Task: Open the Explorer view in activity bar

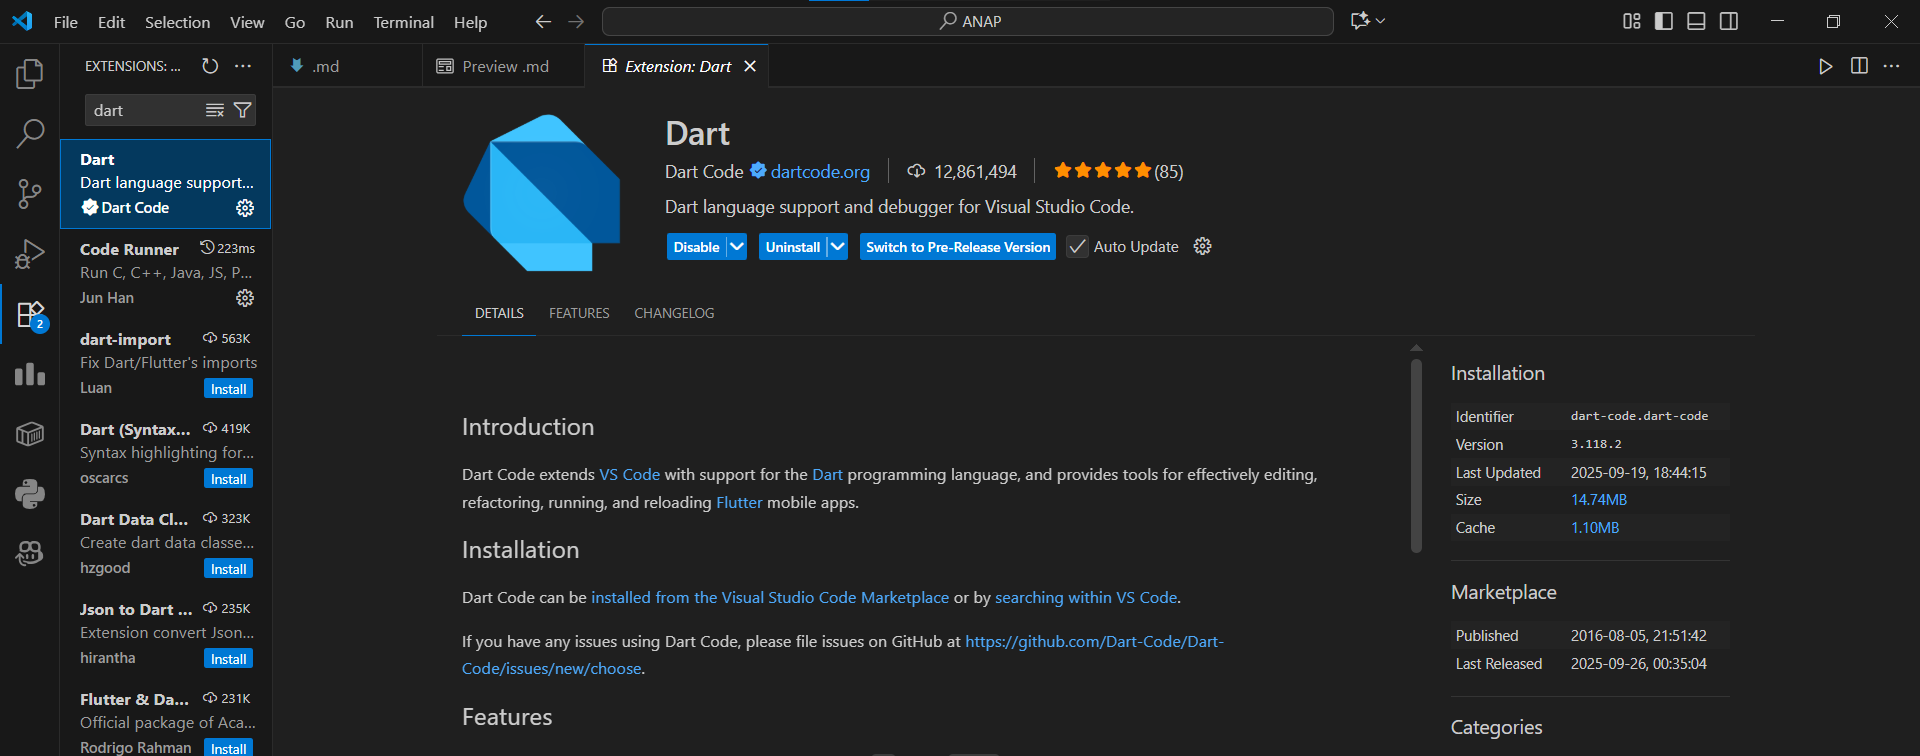Action: point(30,73)
